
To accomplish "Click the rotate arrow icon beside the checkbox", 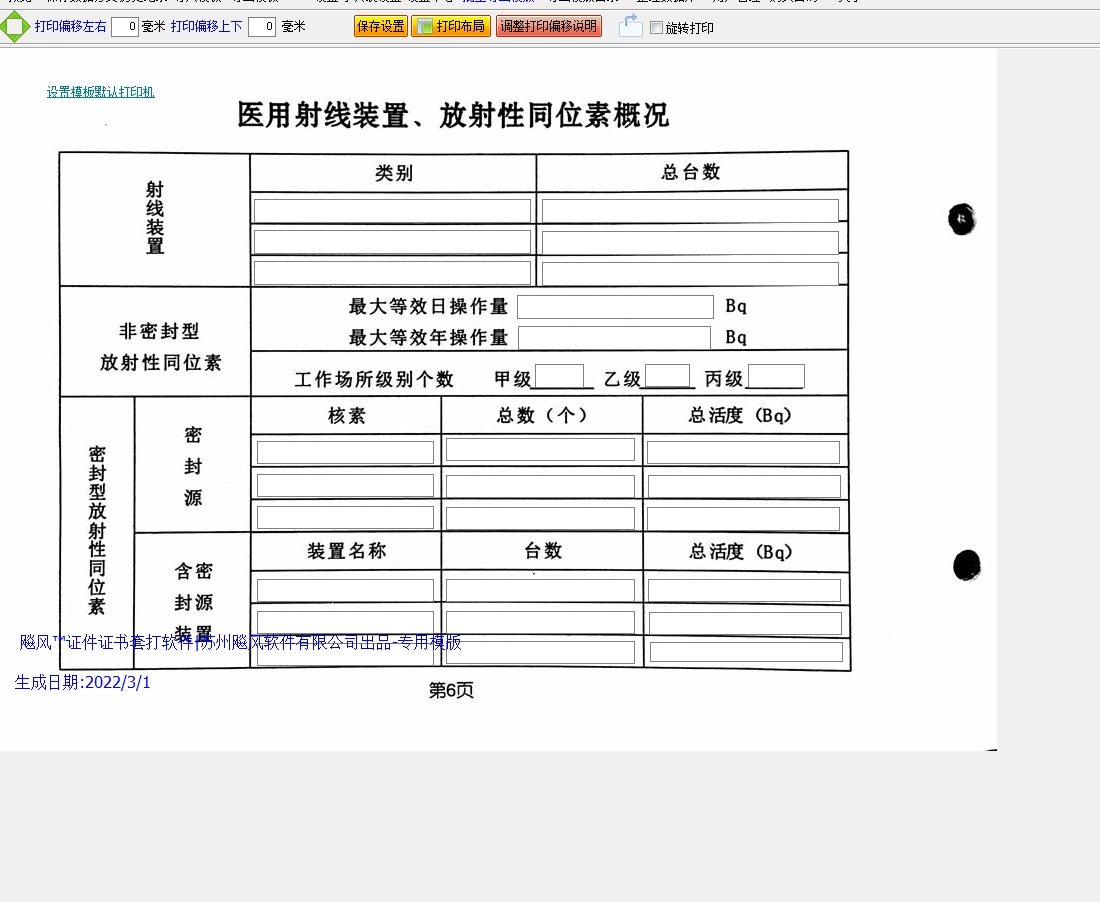I will click(630, 26).
